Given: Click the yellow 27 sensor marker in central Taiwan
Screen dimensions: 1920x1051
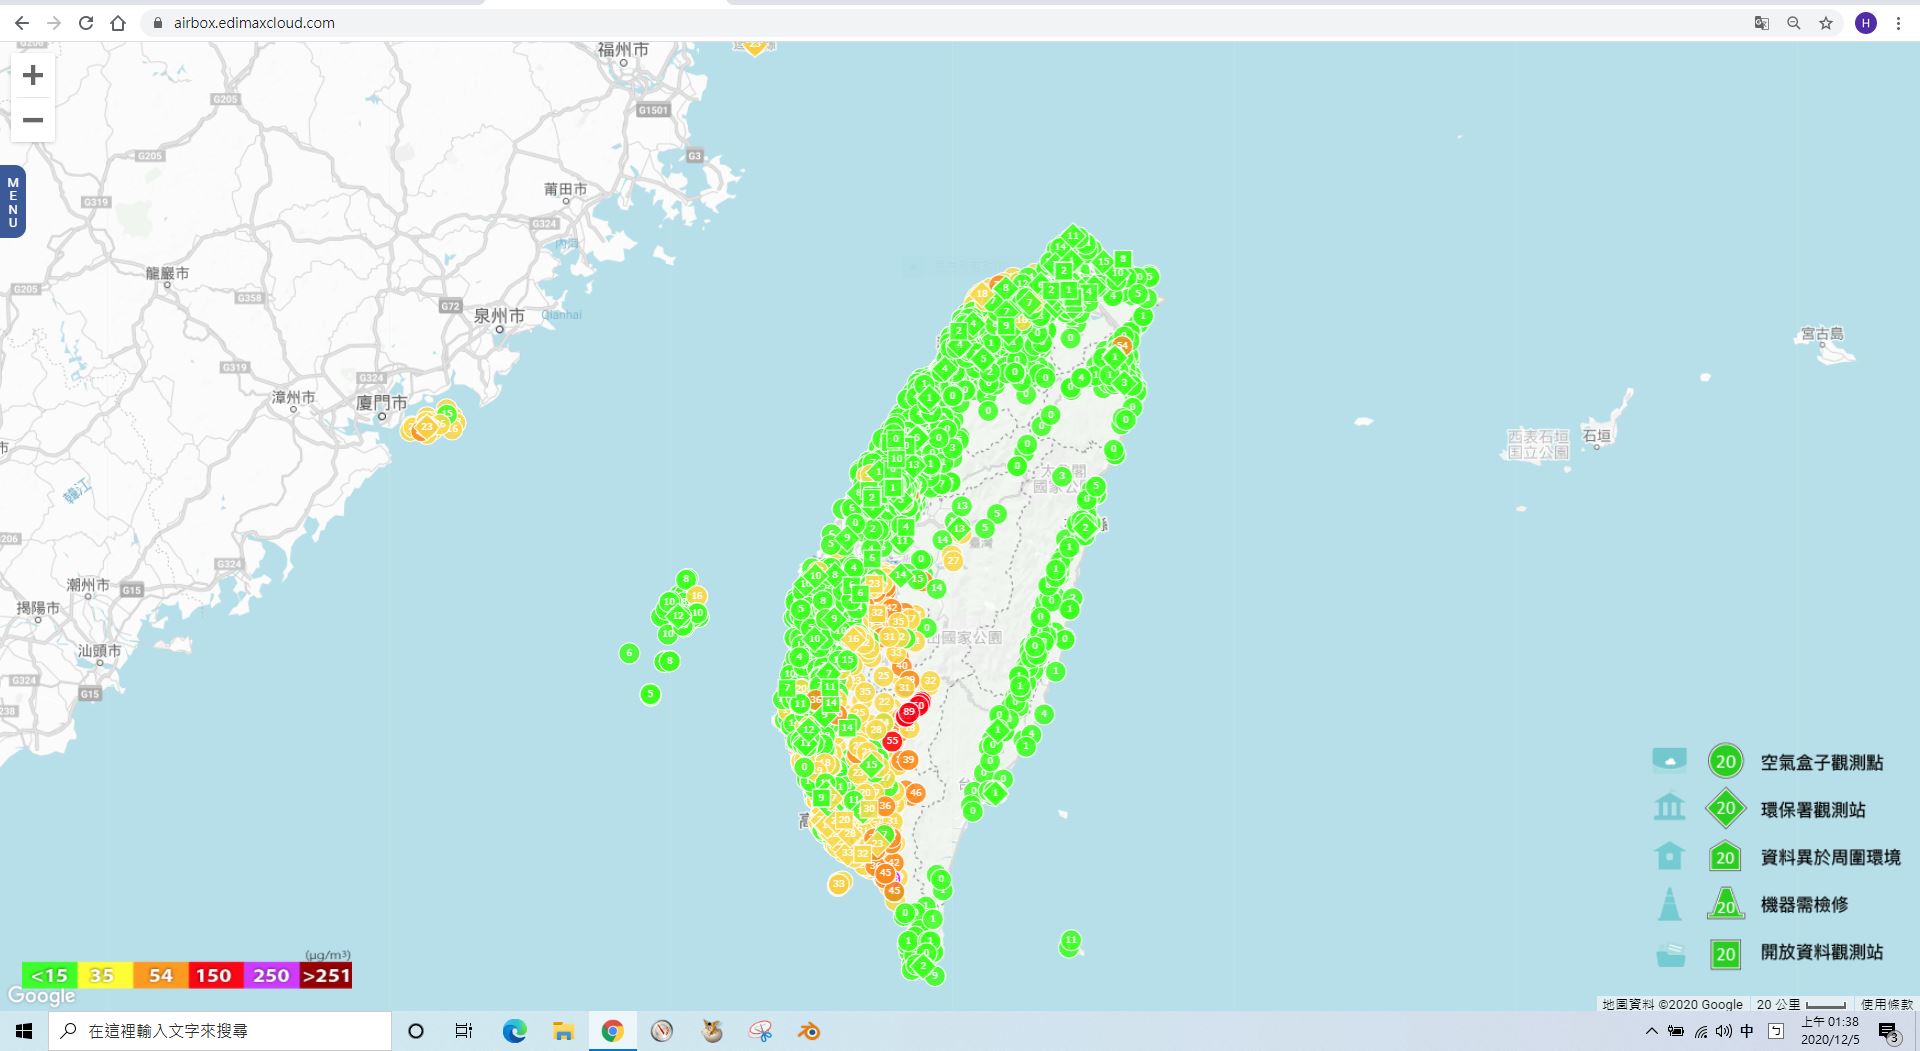Looking at the screenshot, I should click(x=953, y=560).
